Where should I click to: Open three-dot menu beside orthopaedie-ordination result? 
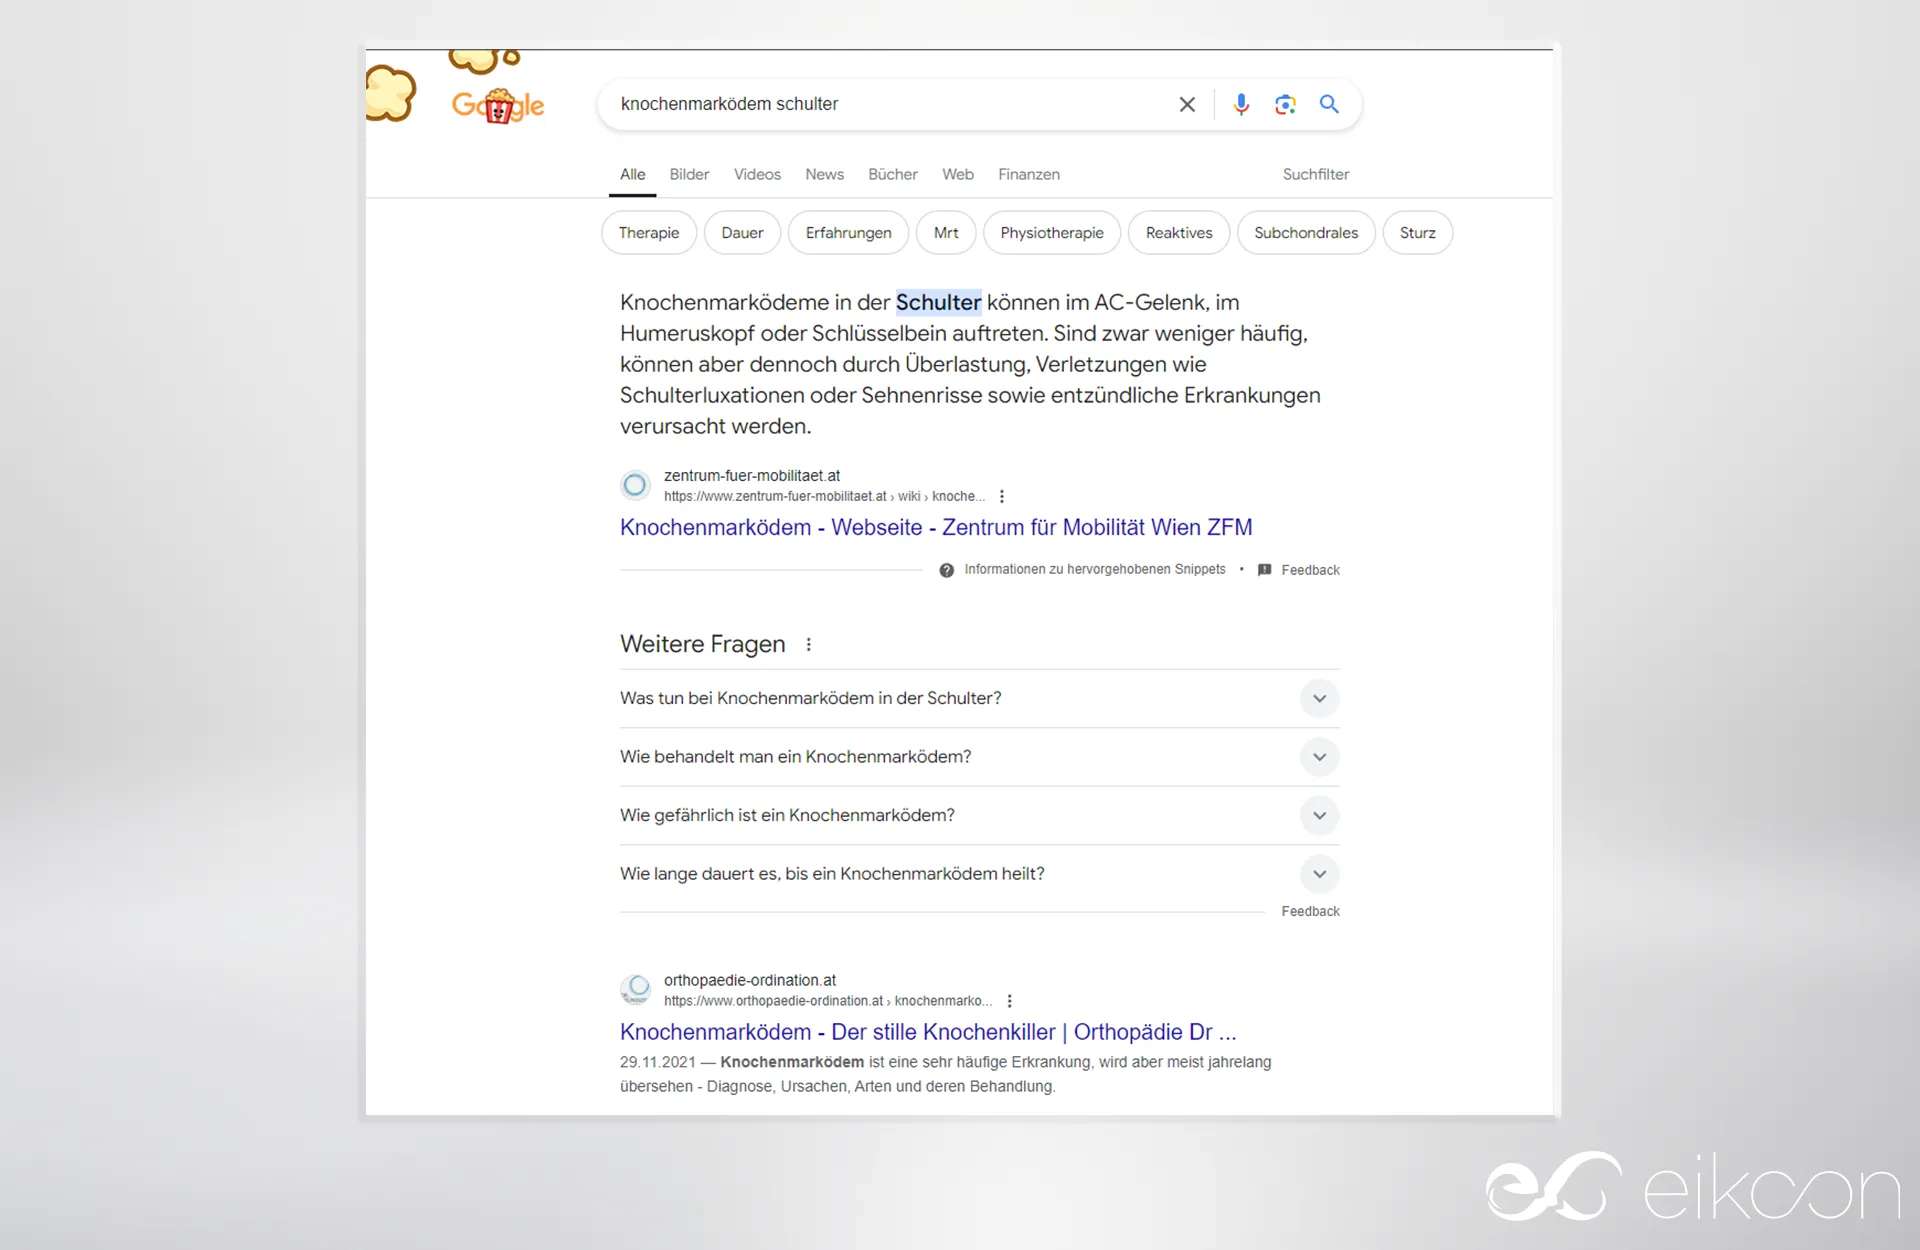(1010, 1001)
